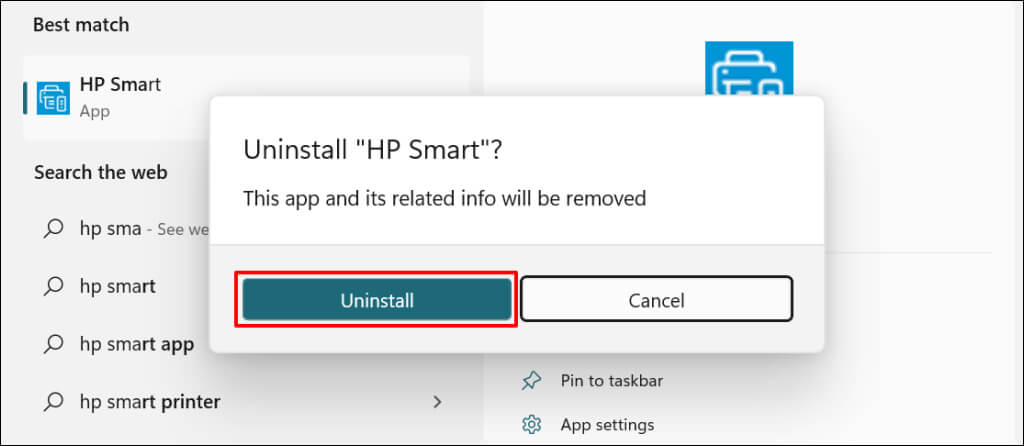Dismiss the dialog with Cancel
The image size is (1024, 446).
pyautogui.click(x=656, y=299)
